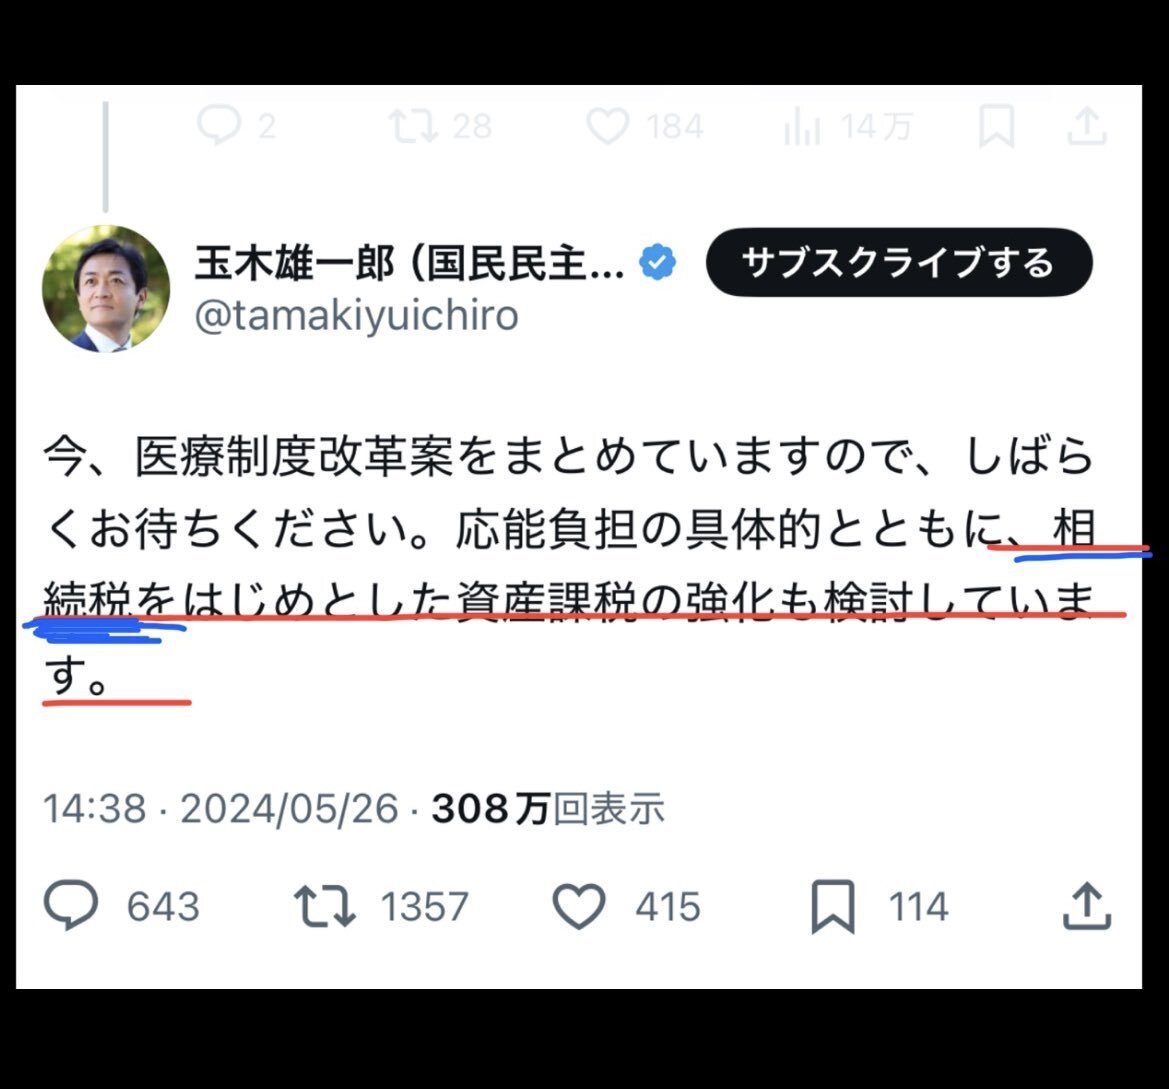This screenshot has width=1169, height=1089.
Task: Open faded view analytics icon showing 14万
Action: pyautogui.click(x=801, y=126)
